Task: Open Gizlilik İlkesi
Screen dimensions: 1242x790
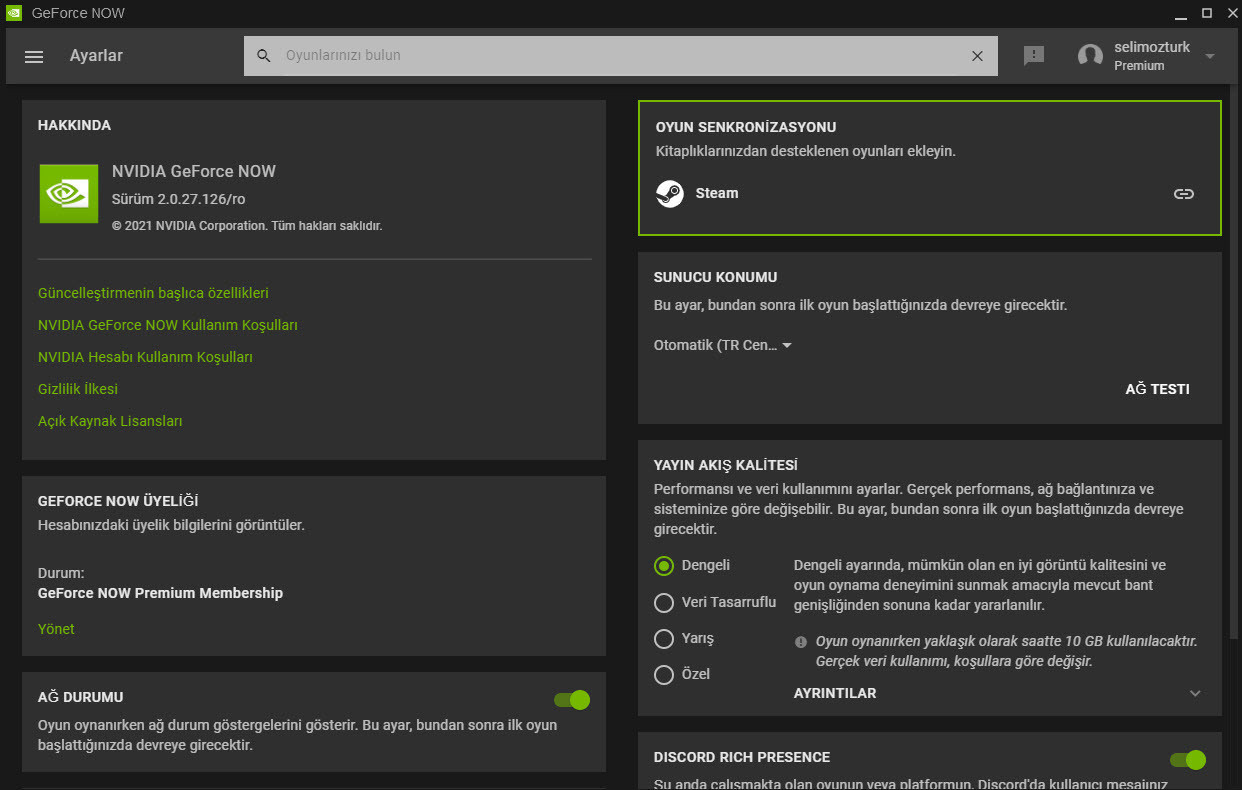Action: pos(79,388)
